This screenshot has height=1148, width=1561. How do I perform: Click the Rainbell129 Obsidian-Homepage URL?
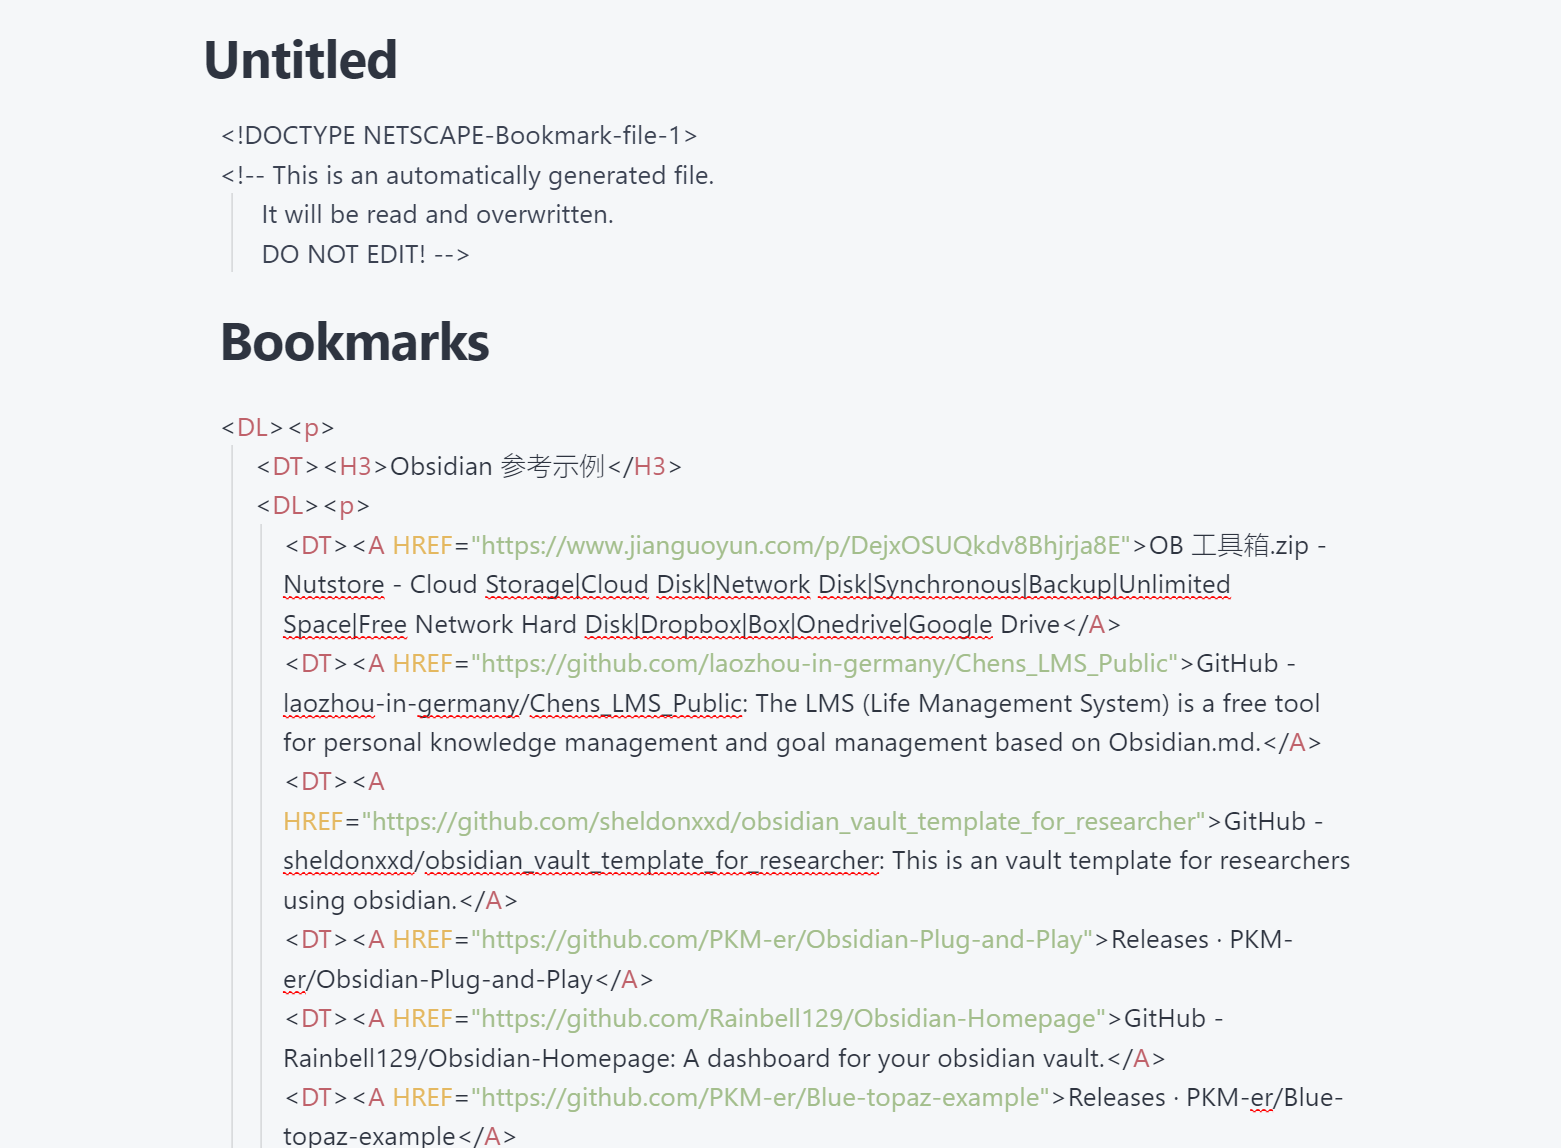[x=789, y=1018]
